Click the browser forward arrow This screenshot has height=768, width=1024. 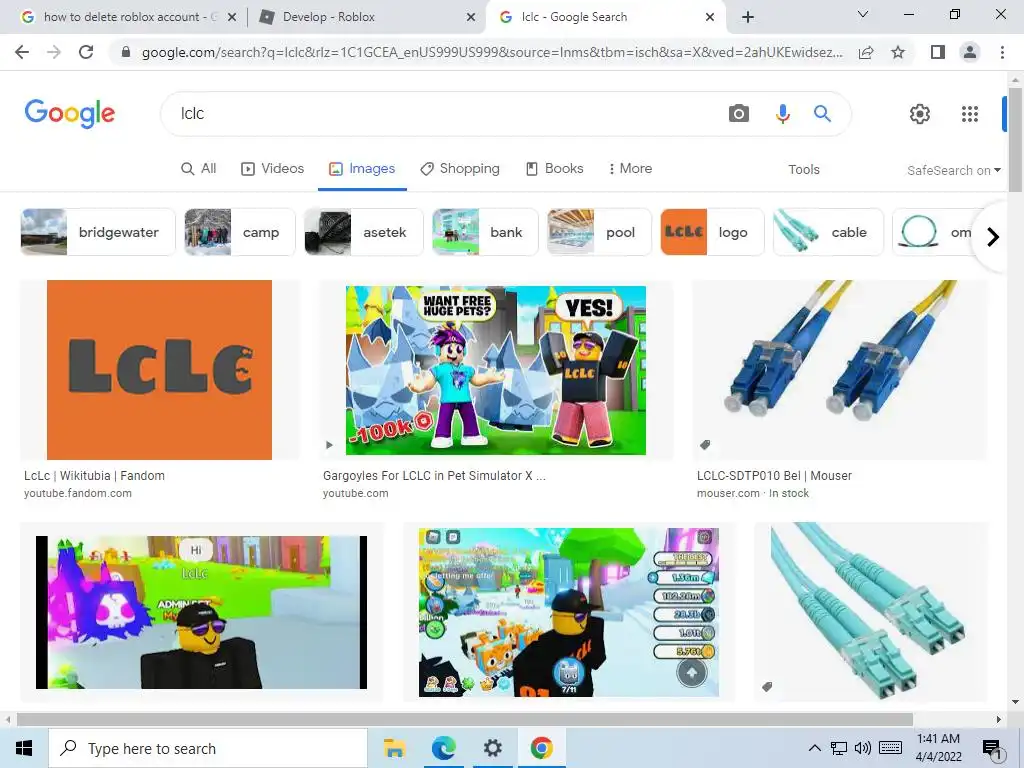click(54, 52)
